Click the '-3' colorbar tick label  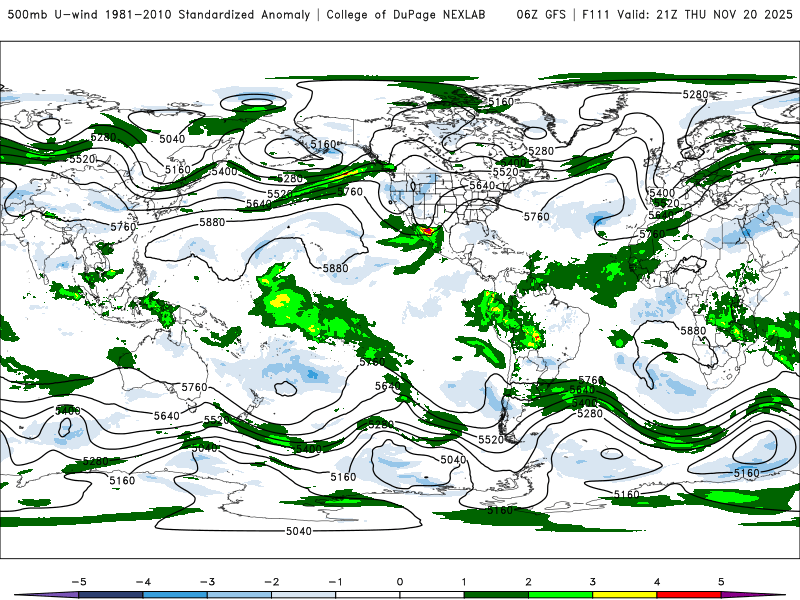point(207,582)
